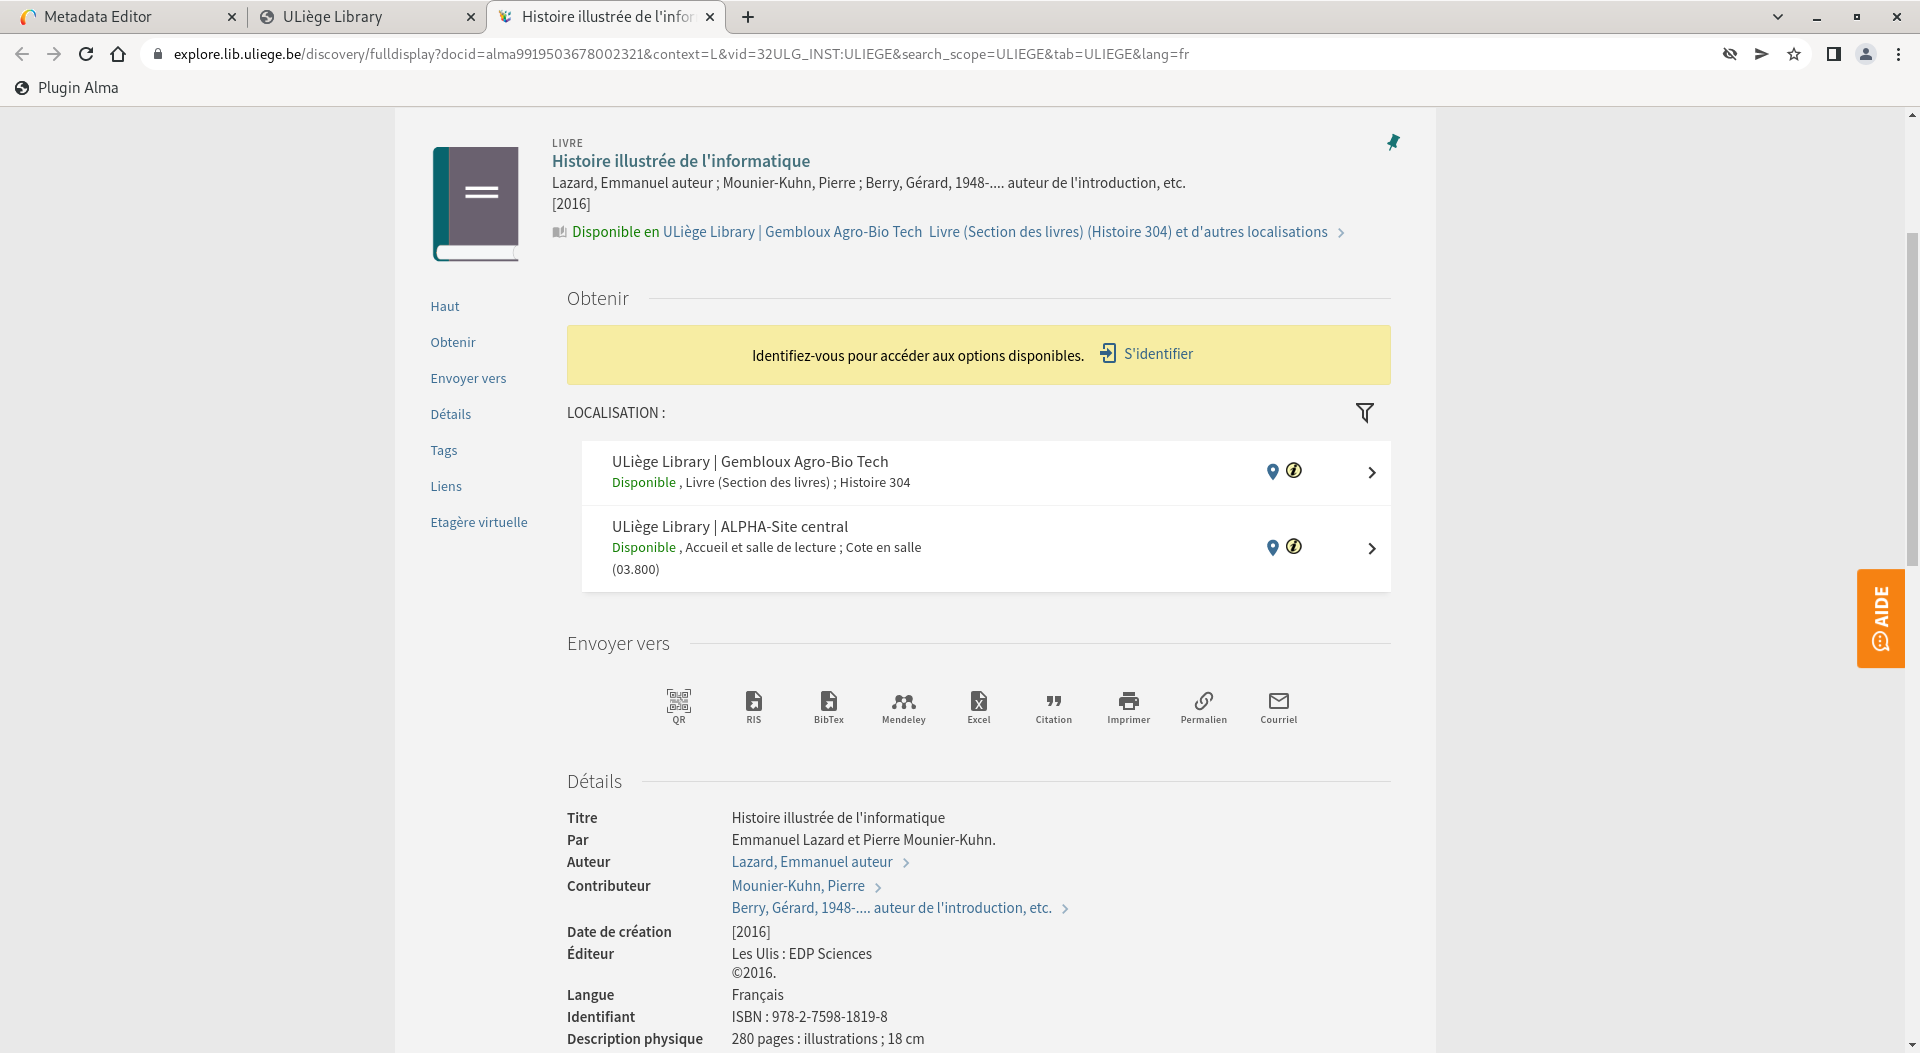Close the Histoire illustrée tab

click(x=710, y=17)
